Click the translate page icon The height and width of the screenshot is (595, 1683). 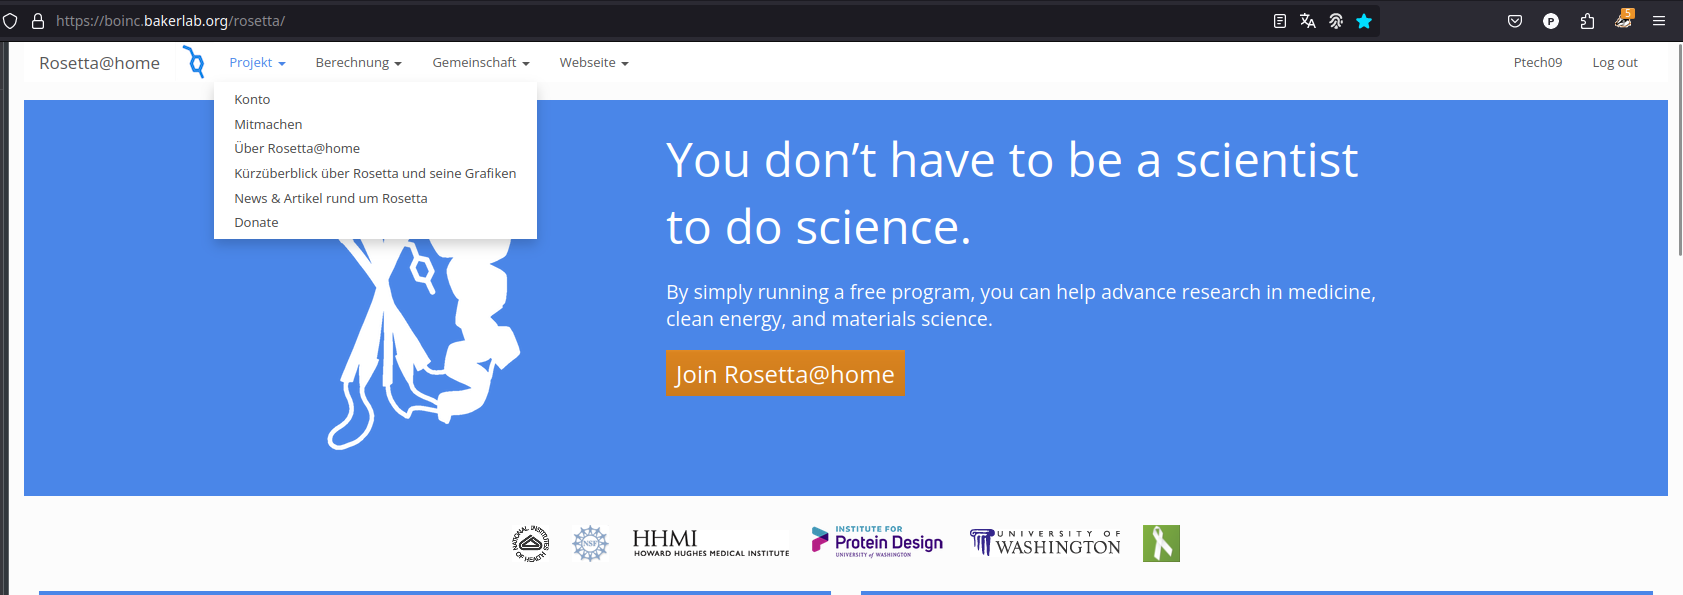(x=1307, y=21)
